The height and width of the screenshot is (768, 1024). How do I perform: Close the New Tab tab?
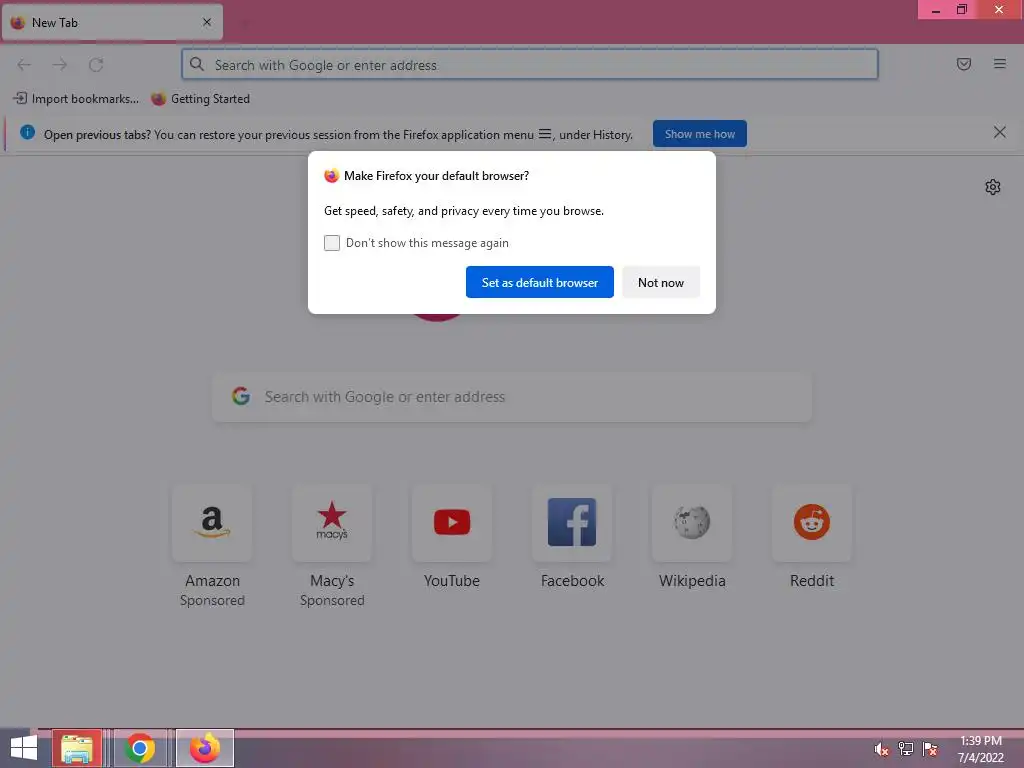[207, 22]
